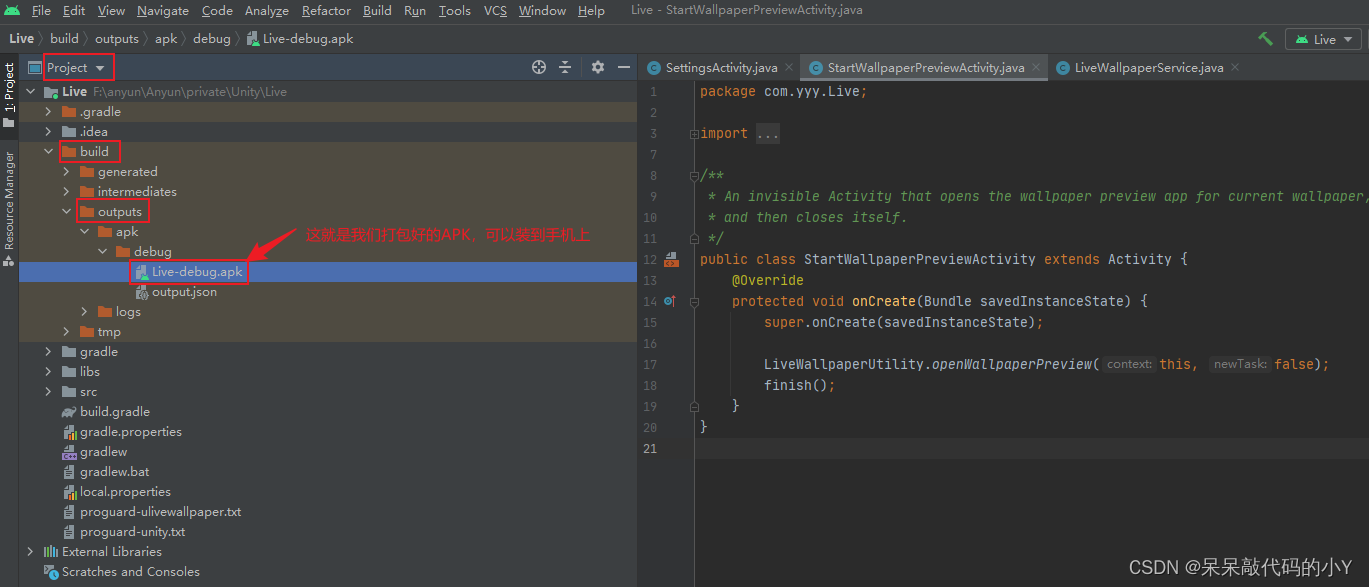
Task: Open the Refactor menu
Action: (x=326, y=11)
